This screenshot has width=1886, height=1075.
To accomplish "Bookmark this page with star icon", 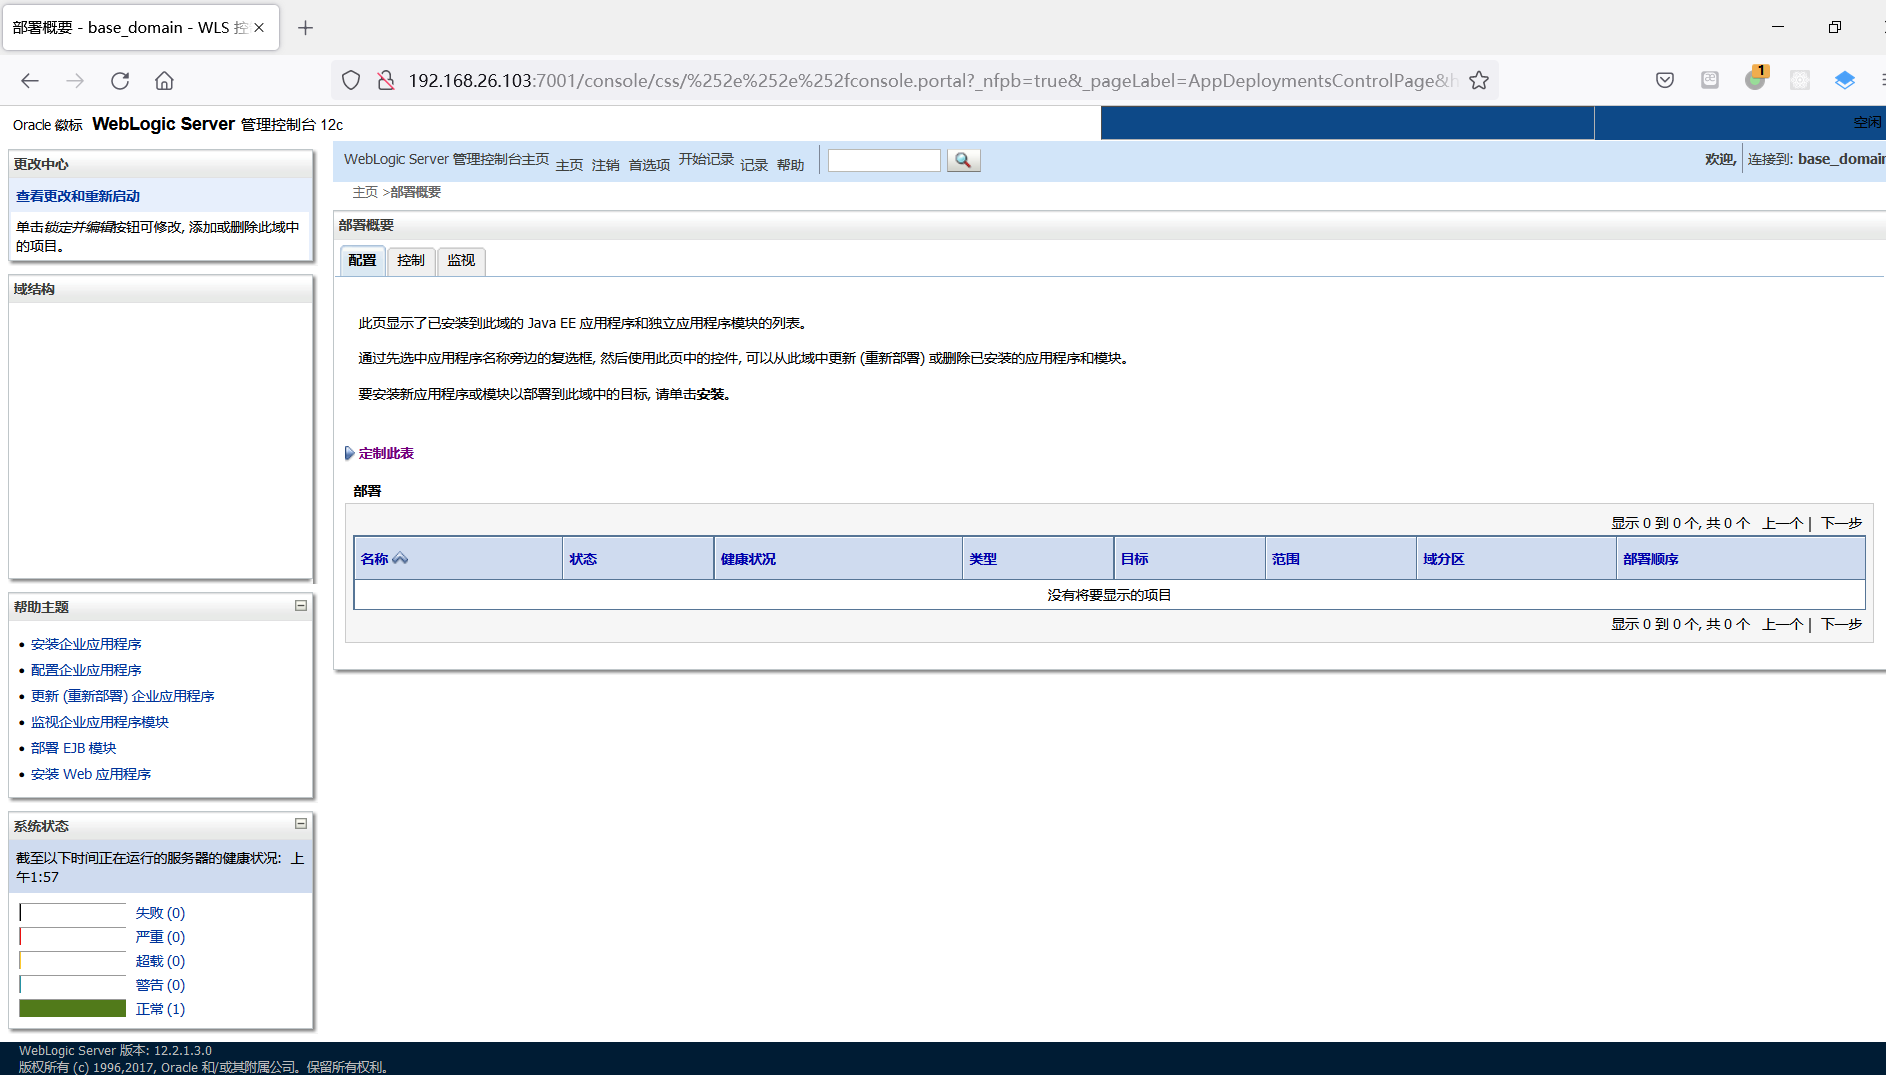I will tap(1479, 81).
